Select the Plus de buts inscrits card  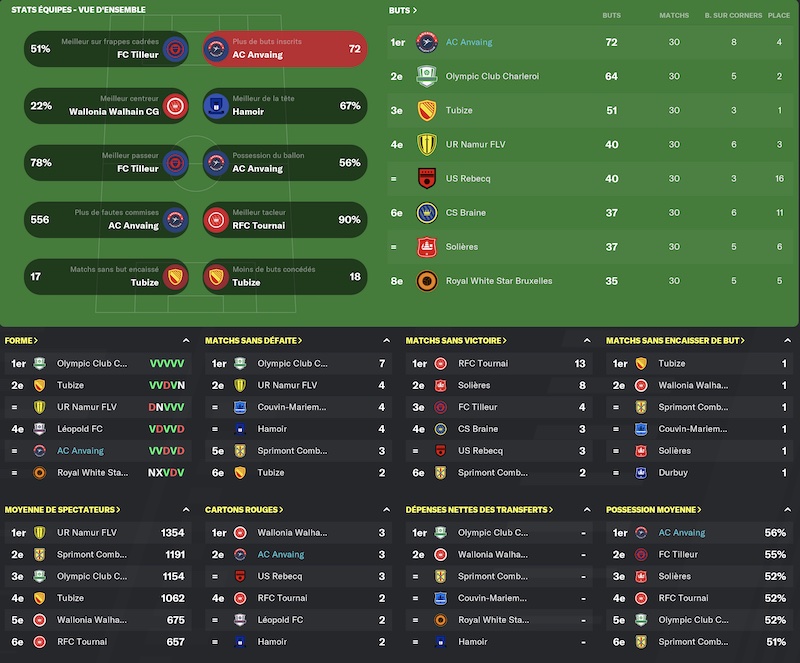[285, 49]
